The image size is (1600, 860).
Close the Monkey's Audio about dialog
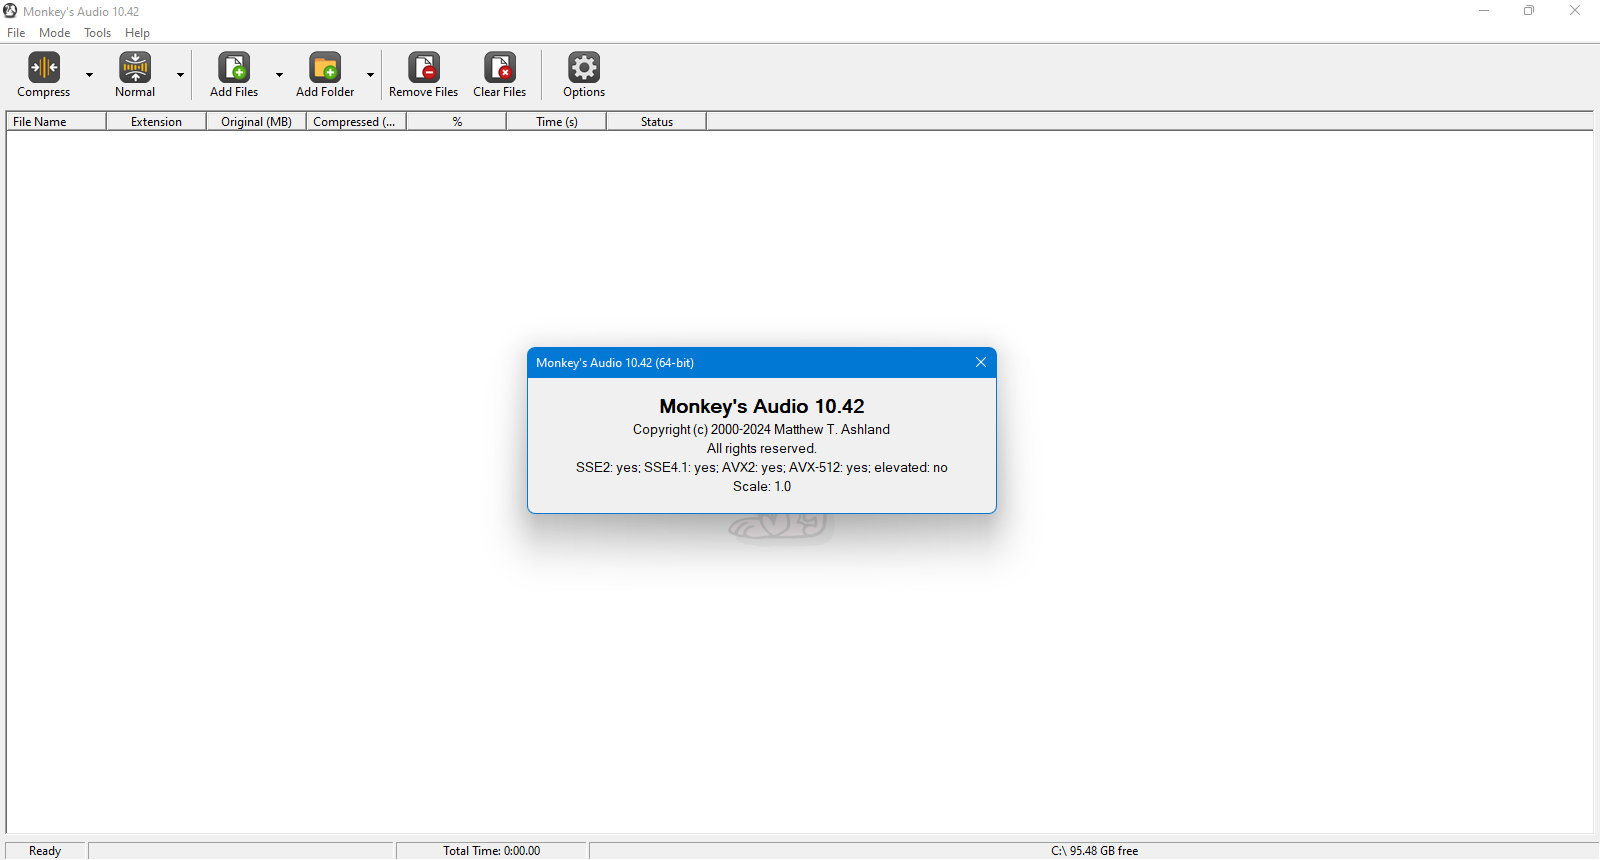click(x=981, y=362)
